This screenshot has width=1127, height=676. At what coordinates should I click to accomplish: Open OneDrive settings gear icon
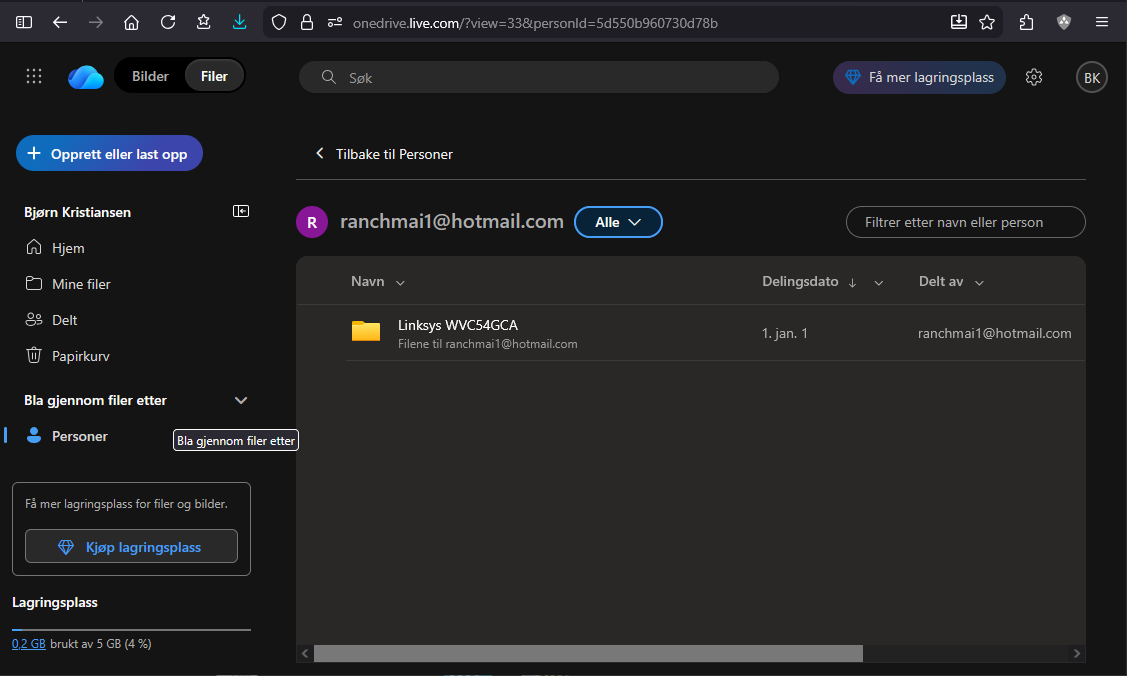(1034, 77)
